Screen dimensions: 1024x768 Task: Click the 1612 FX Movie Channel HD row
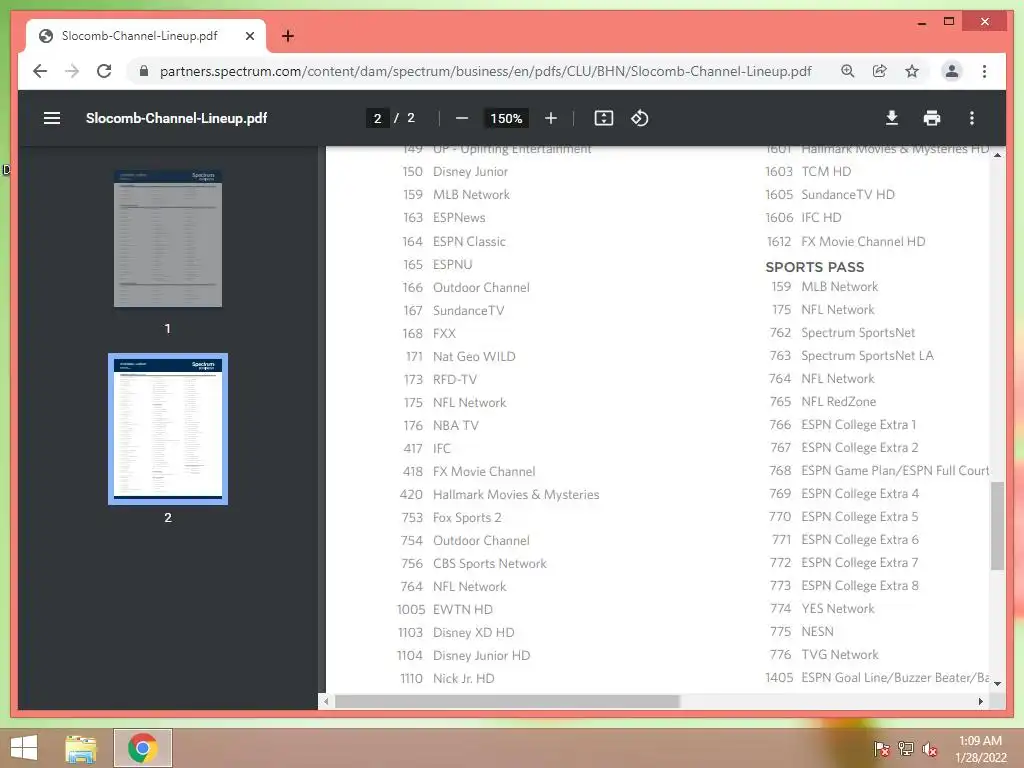tap(845, 242)
